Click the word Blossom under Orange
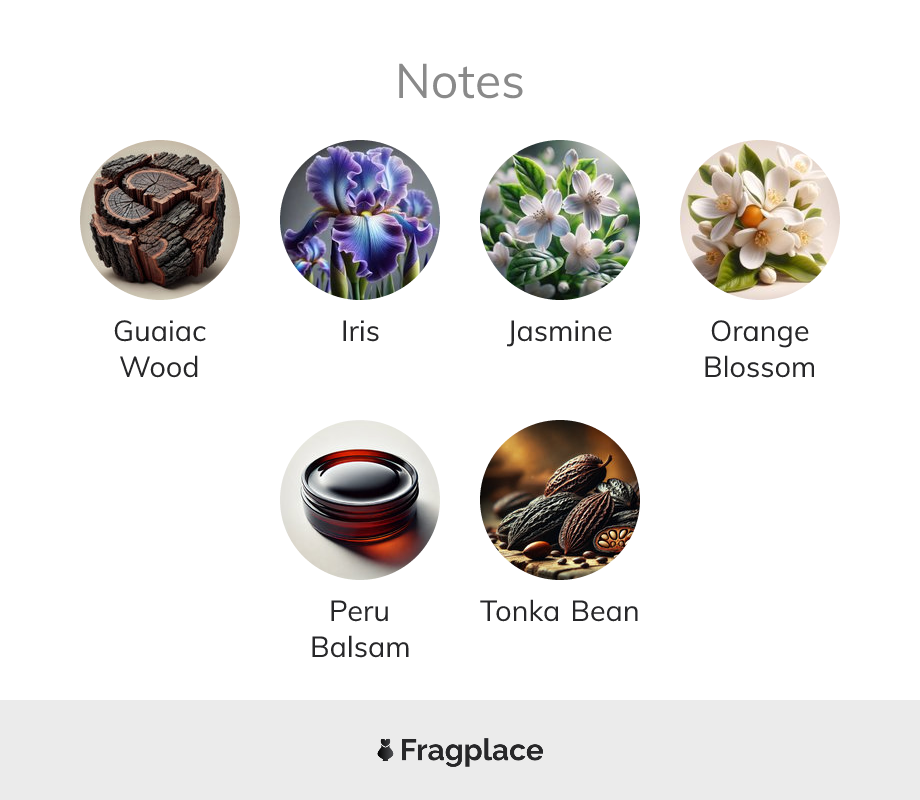The height and width of the screenshot is (800, 920). (760, 368)
